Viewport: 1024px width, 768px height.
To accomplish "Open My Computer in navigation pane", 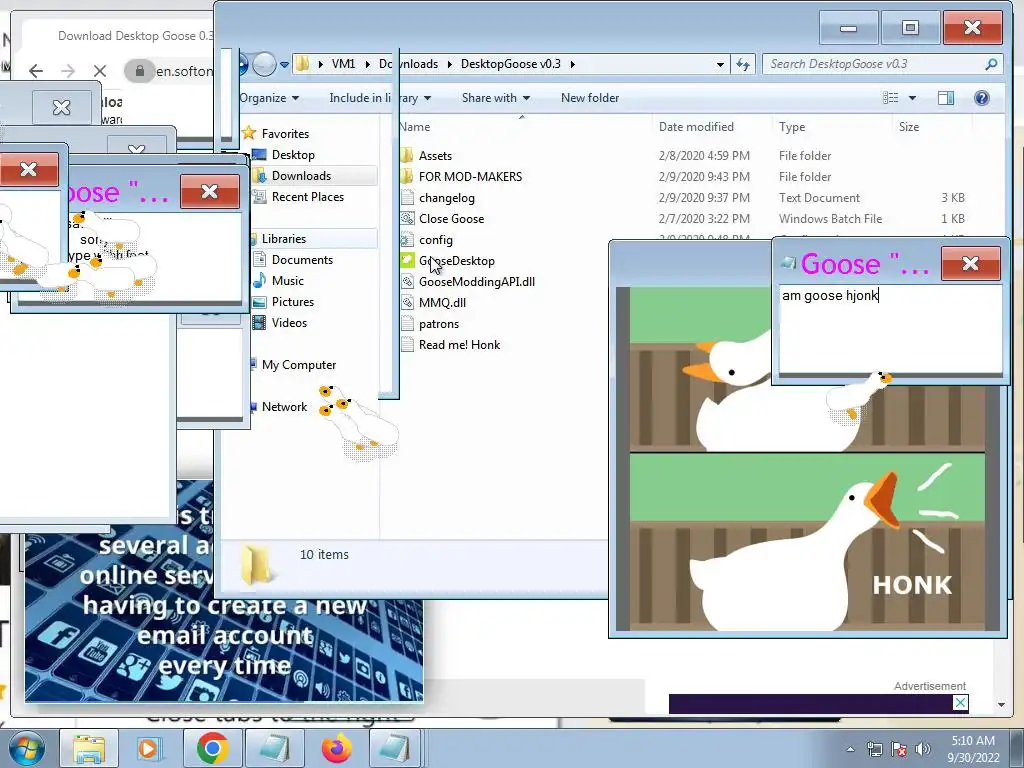I will click(298, 364).
